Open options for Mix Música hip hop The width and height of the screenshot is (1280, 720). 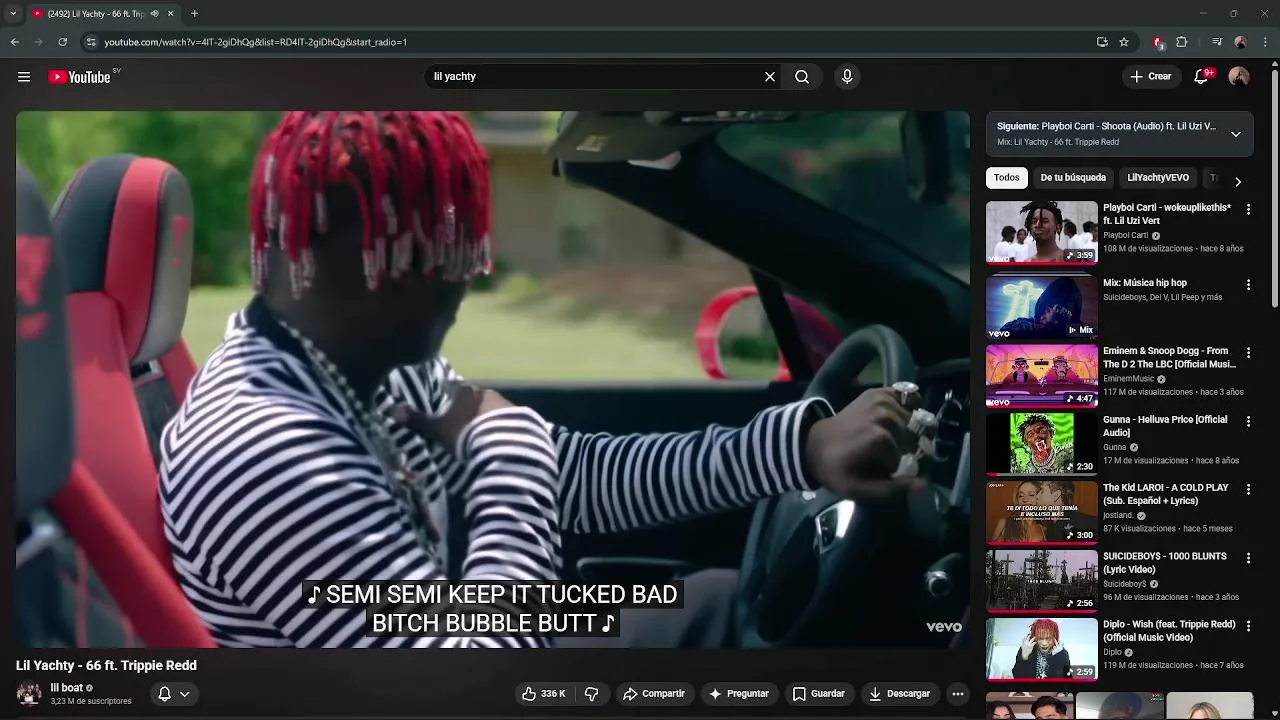point(1248,285)
